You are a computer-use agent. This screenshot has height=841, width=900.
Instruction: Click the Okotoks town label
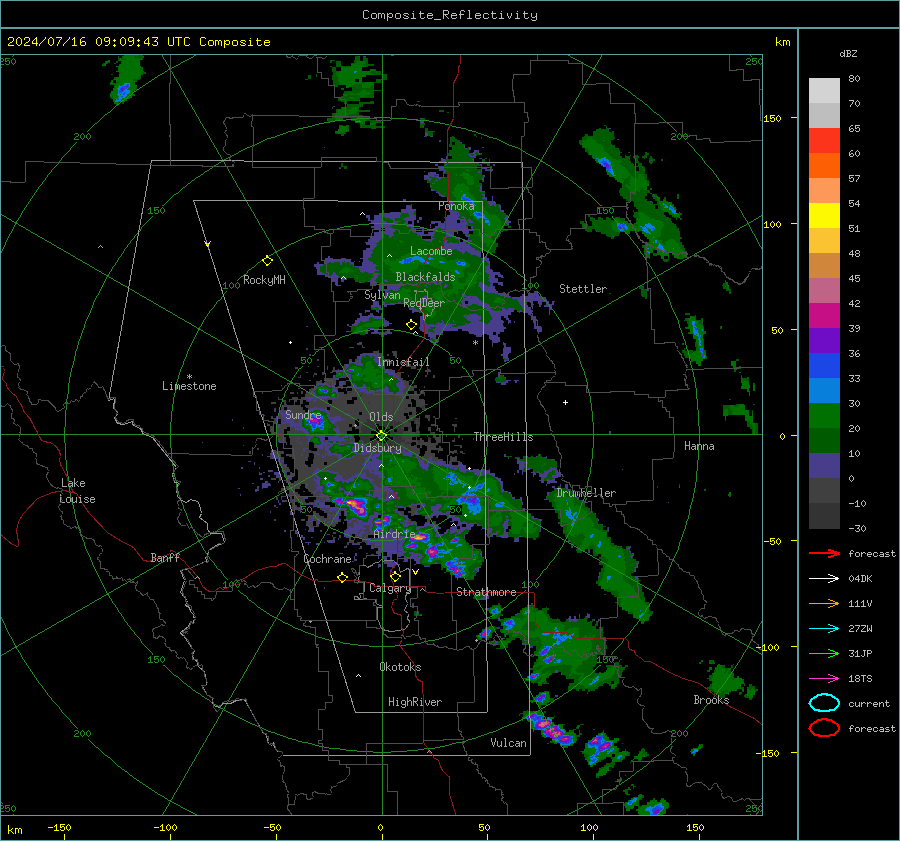(x=400, y=667)
